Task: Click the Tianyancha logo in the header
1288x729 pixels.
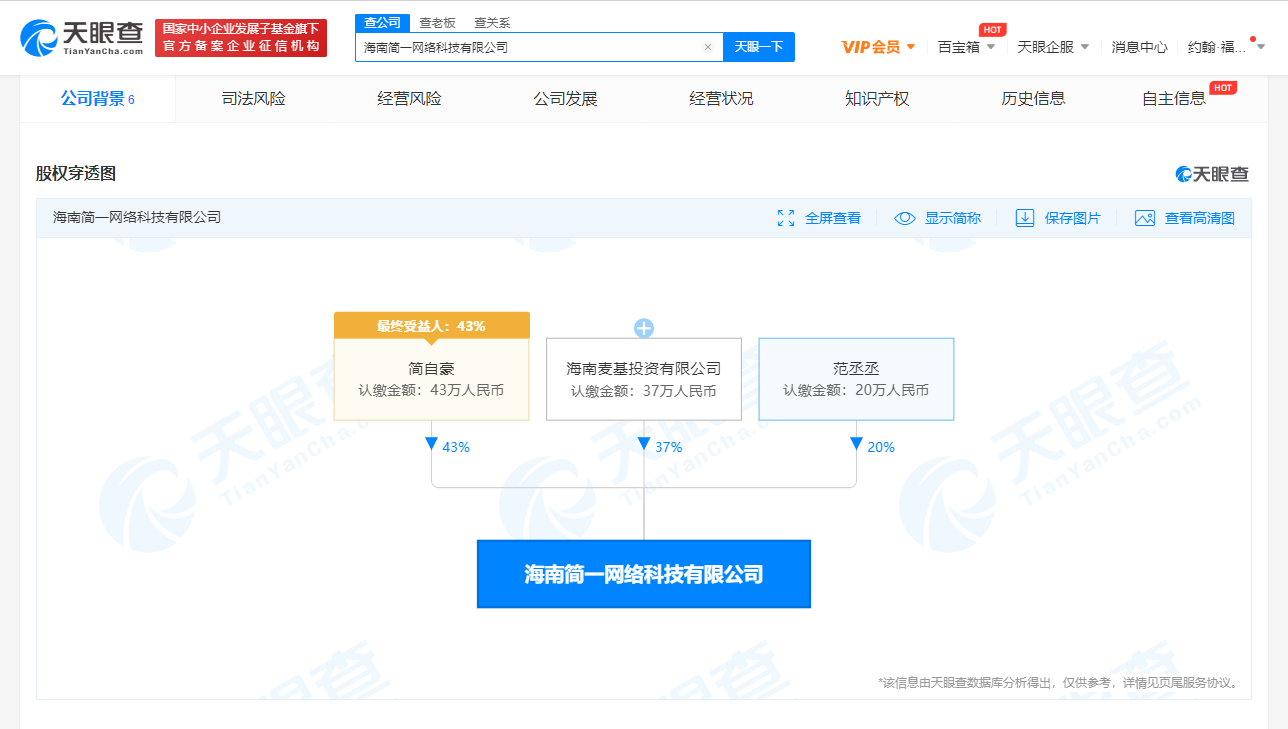Action: click(82, 38)
